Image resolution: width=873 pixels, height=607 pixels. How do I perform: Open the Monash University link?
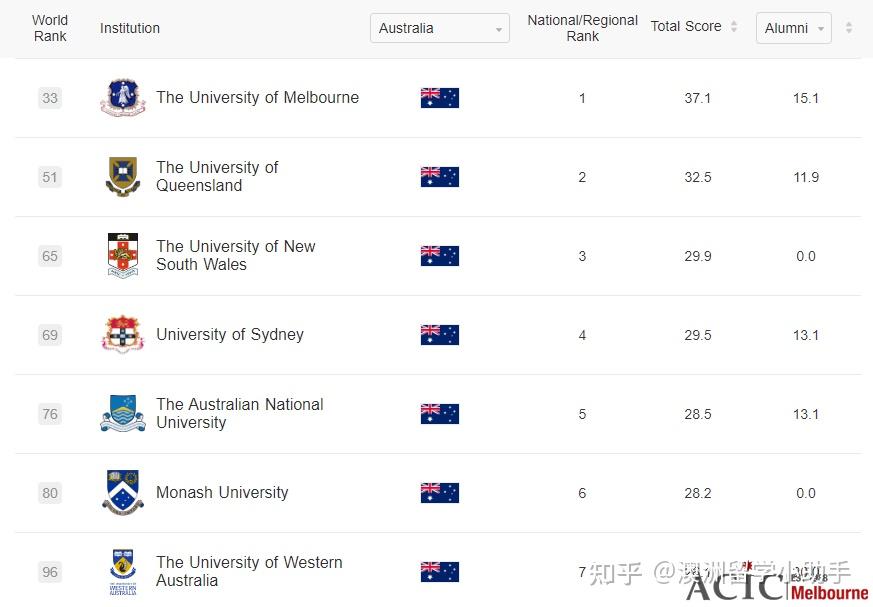[222, 493]
